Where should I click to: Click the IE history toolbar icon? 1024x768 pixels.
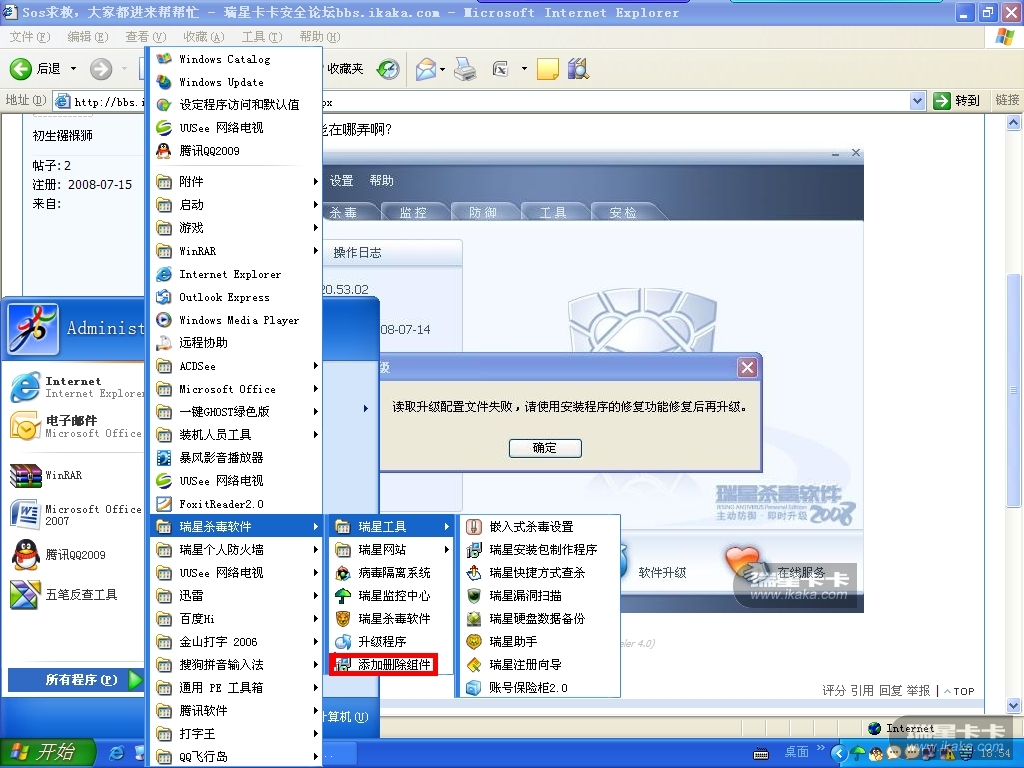pyautogui.click(x=388, y=69)
